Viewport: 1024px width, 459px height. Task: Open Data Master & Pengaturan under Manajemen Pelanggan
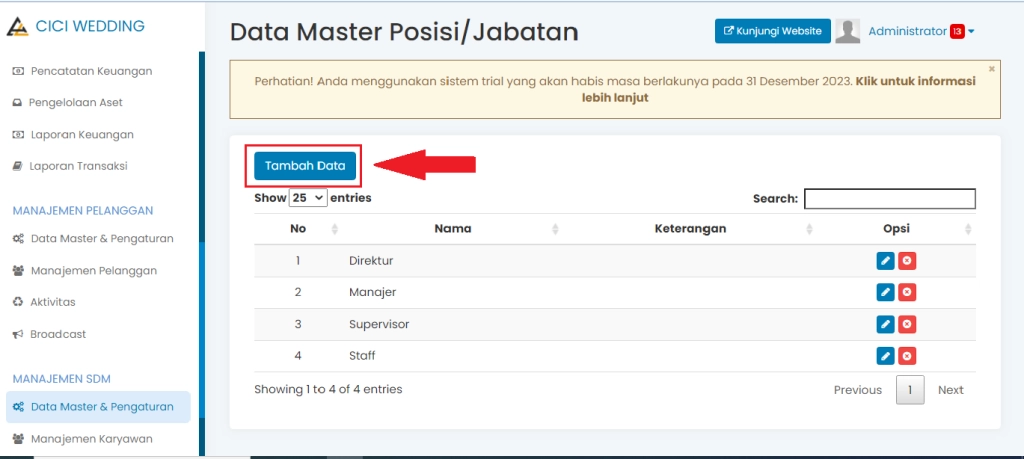point(93,238)
